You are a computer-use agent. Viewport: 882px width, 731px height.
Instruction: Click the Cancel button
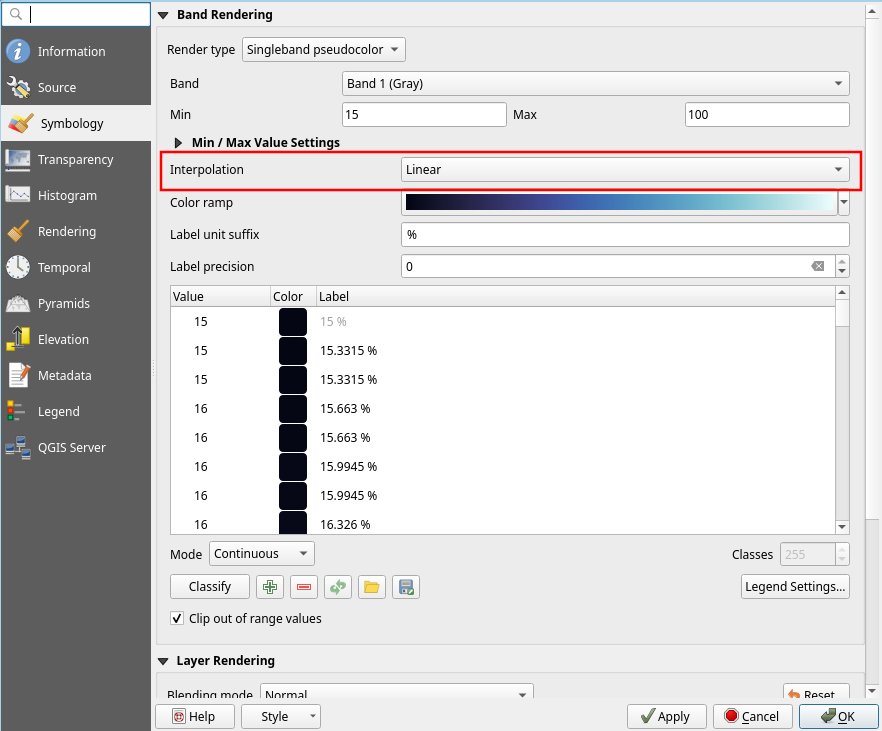coord(753,716)
